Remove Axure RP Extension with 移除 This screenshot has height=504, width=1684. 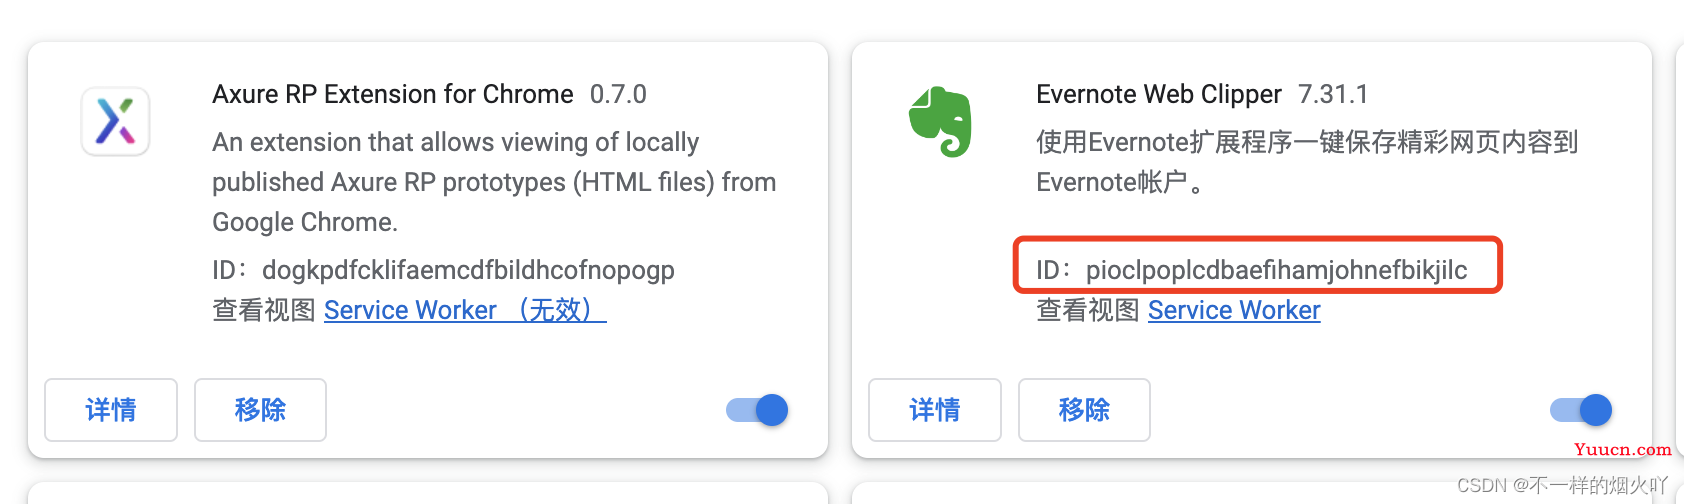[x=260, y=410]
